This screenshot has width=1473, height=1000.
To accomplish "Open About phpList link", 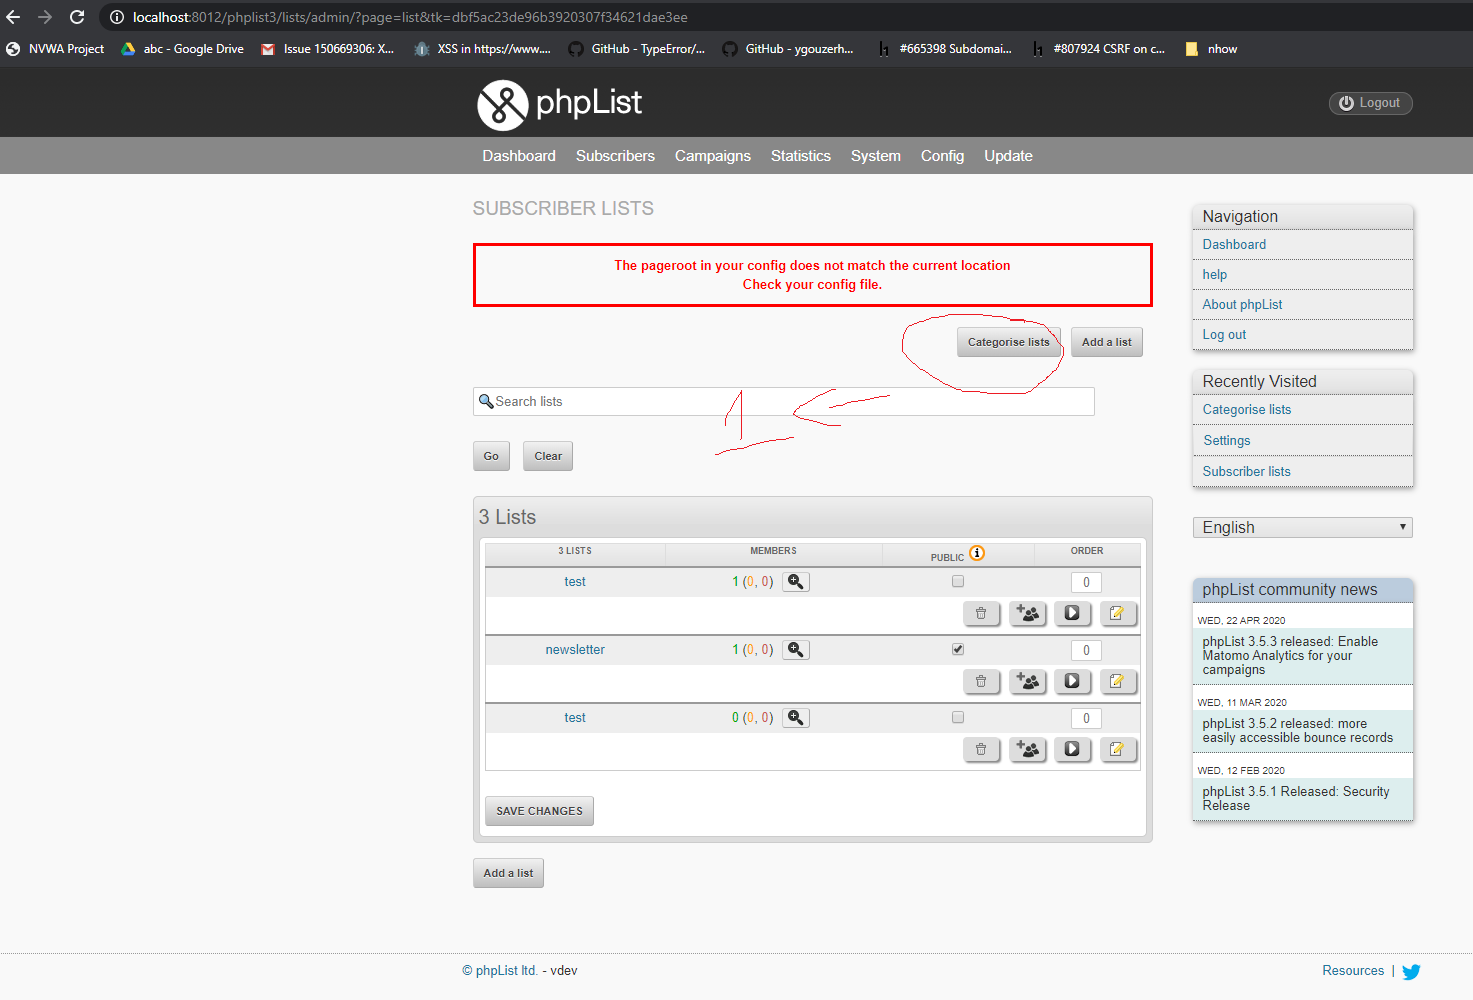I will point(1242,305).
